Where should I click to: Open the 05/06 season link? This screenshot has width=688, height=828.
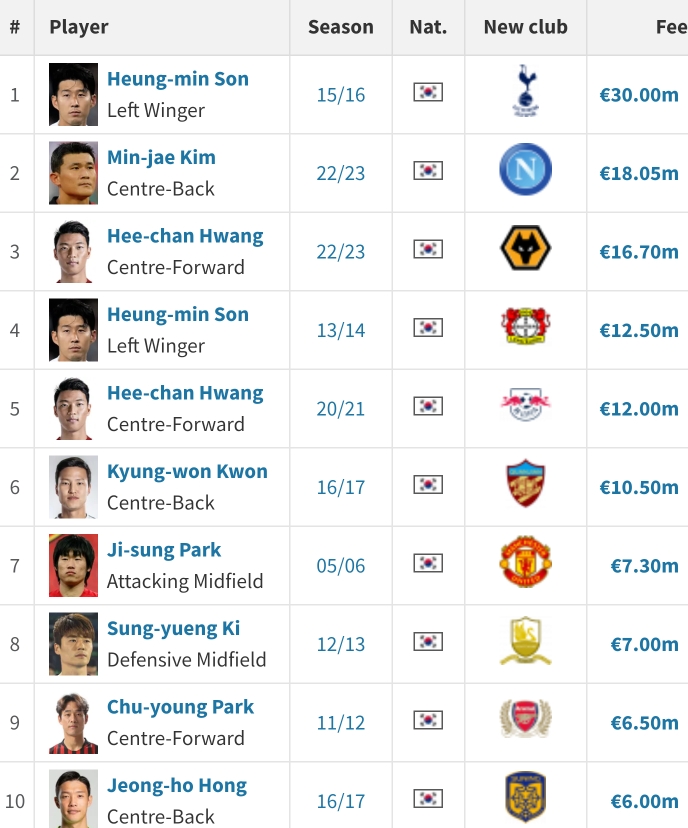coord(341,566)
